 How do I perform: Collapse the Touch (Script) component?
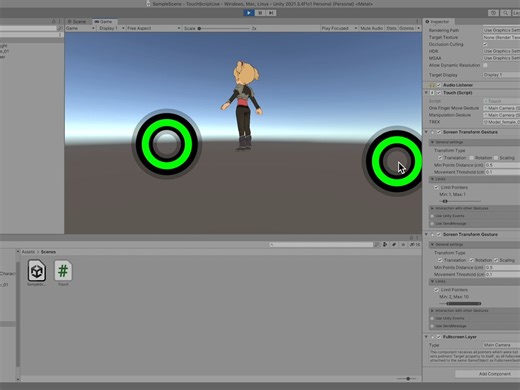point(426,93)
